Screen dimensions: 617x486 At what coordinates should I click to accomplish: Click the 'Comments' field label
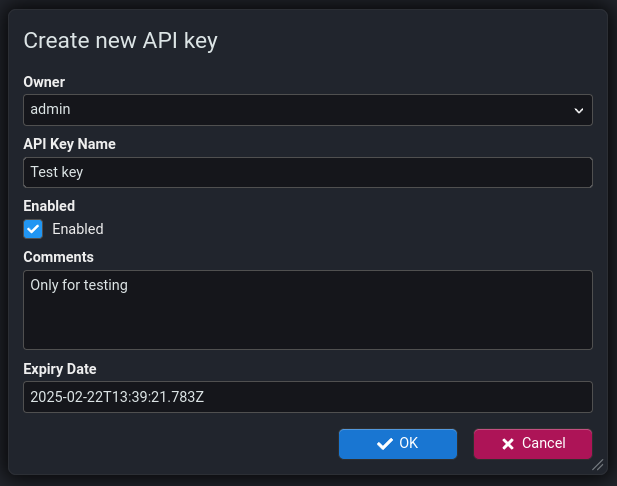point(58,257)
